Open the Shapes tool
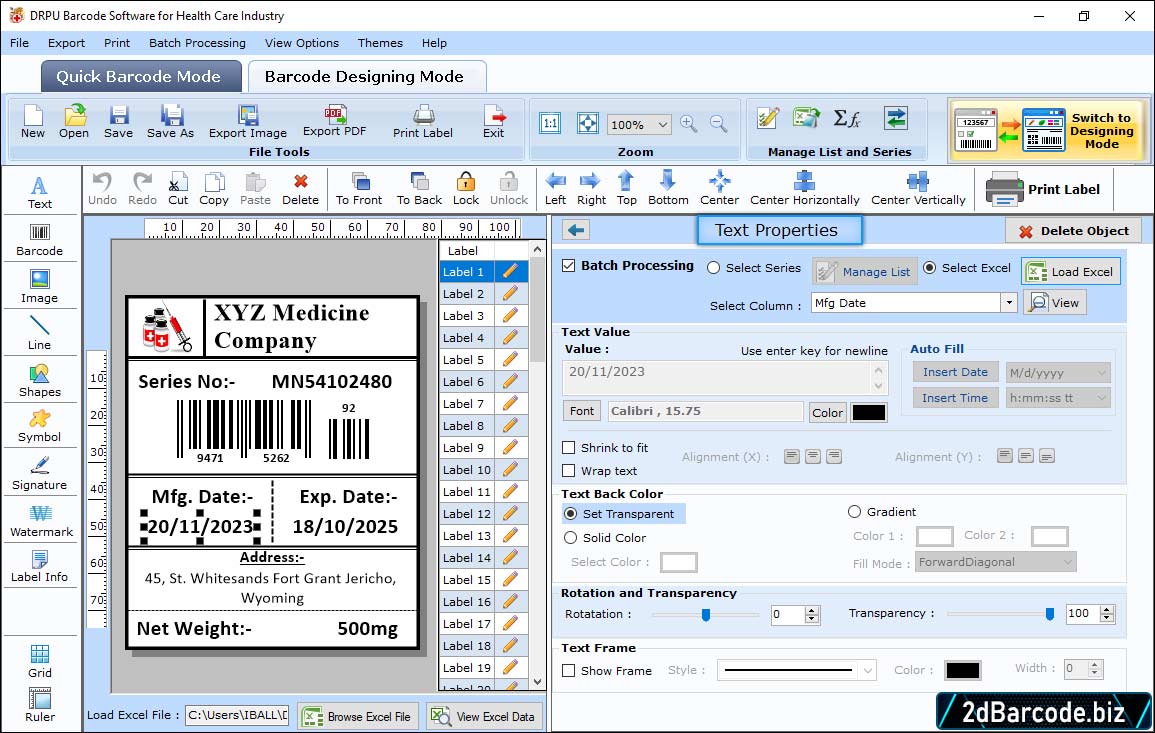Image resolution: width=1155 pixels, height=733 pixels. pos(40,381)
